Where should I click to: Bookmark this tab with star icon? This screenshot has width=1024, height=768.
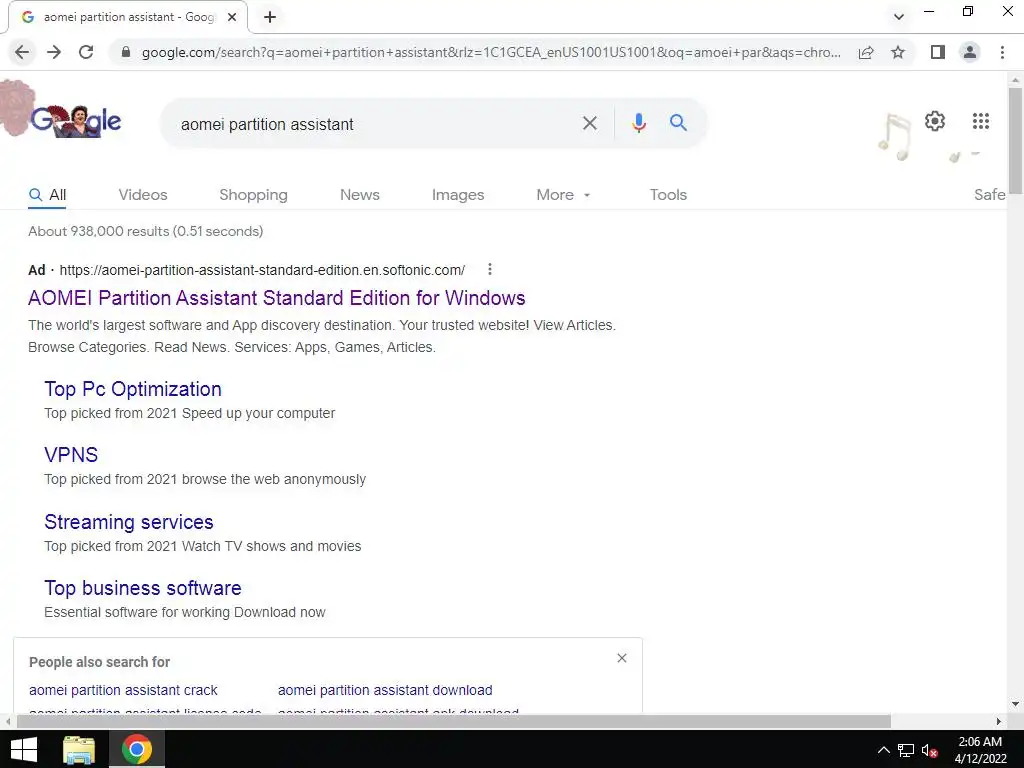click(x=898, y=52)
